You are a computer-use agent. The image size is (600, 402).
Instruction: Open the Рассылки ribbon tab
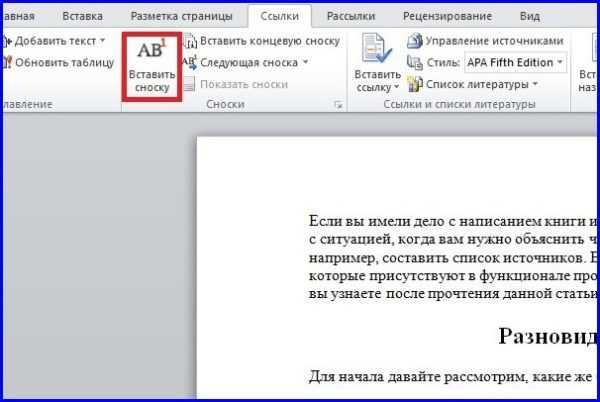pyautogui.click(x=351, y=16)
